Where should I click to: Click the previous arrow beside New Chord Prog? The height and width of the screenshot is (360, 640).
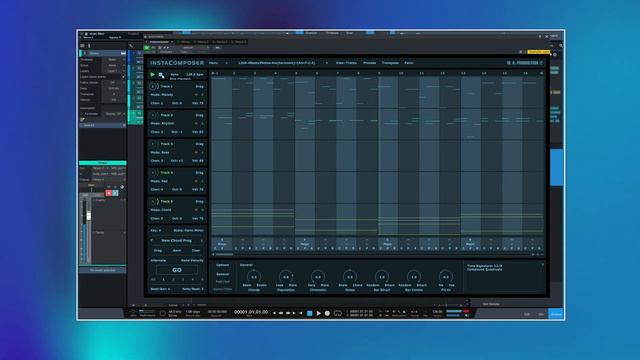click(152, 241)
